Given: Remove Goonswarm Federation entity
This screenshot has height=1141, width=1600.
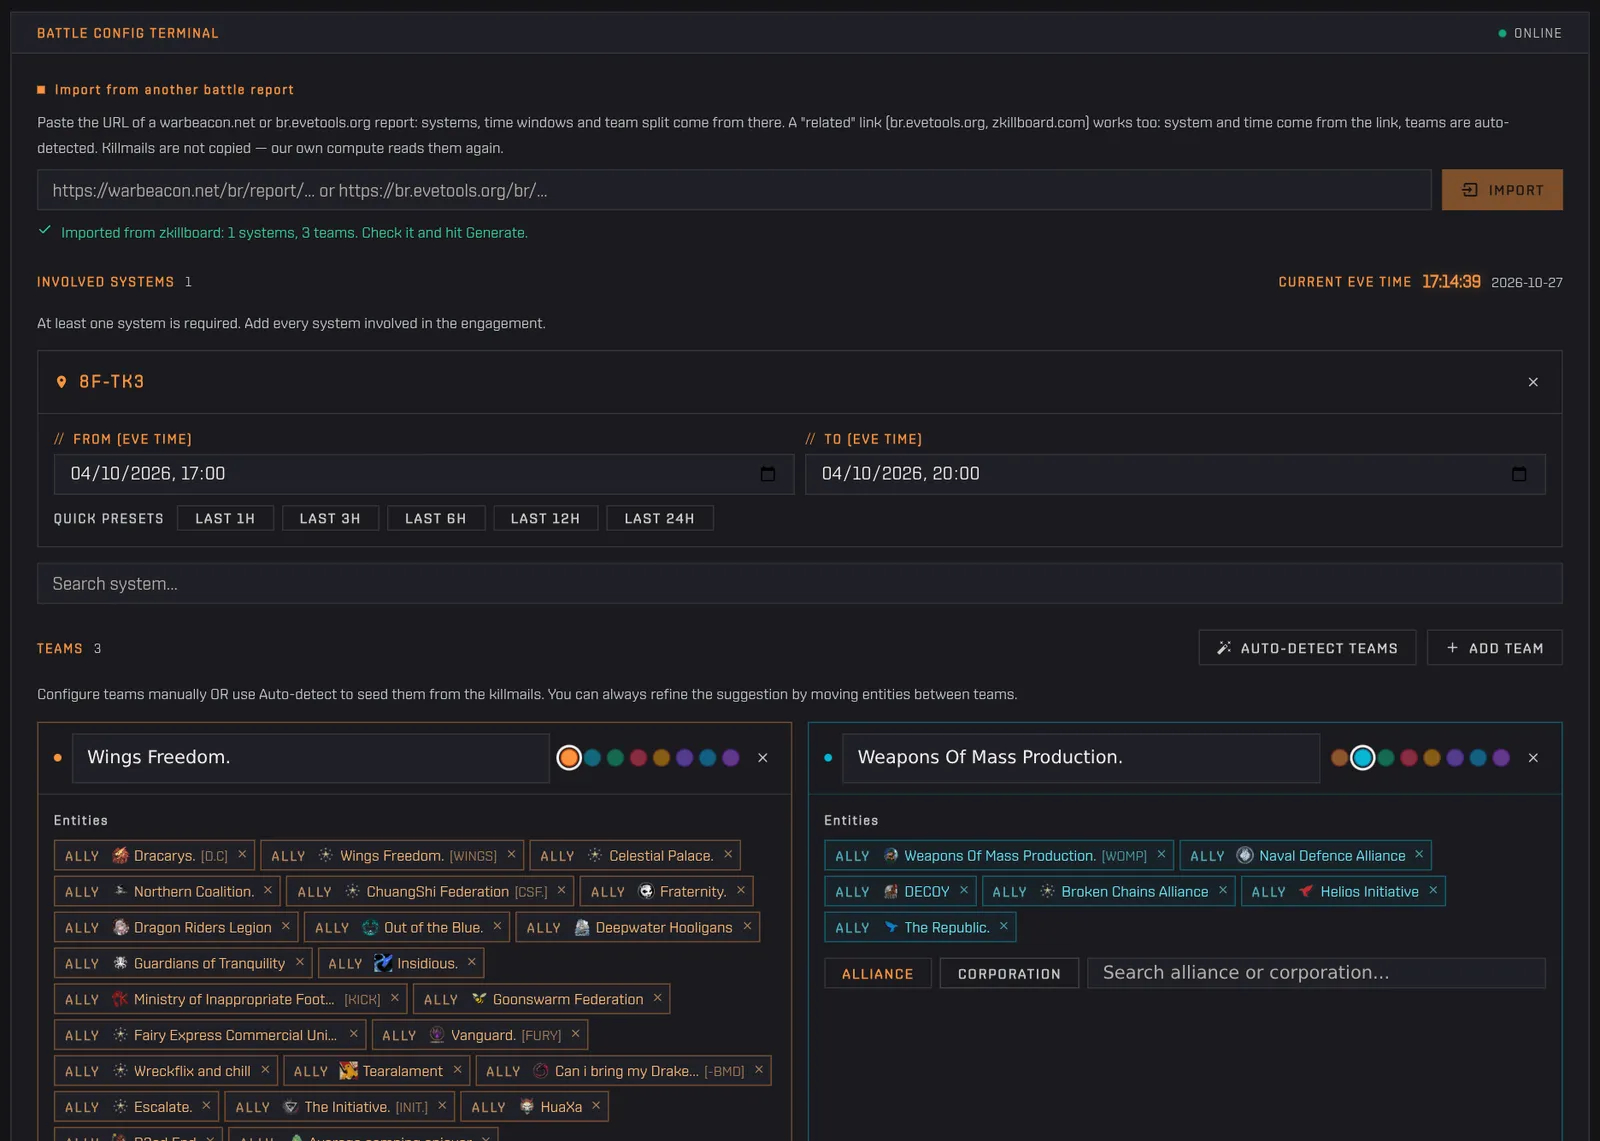Looking at the screenshot, I should (x=657, y=998).
